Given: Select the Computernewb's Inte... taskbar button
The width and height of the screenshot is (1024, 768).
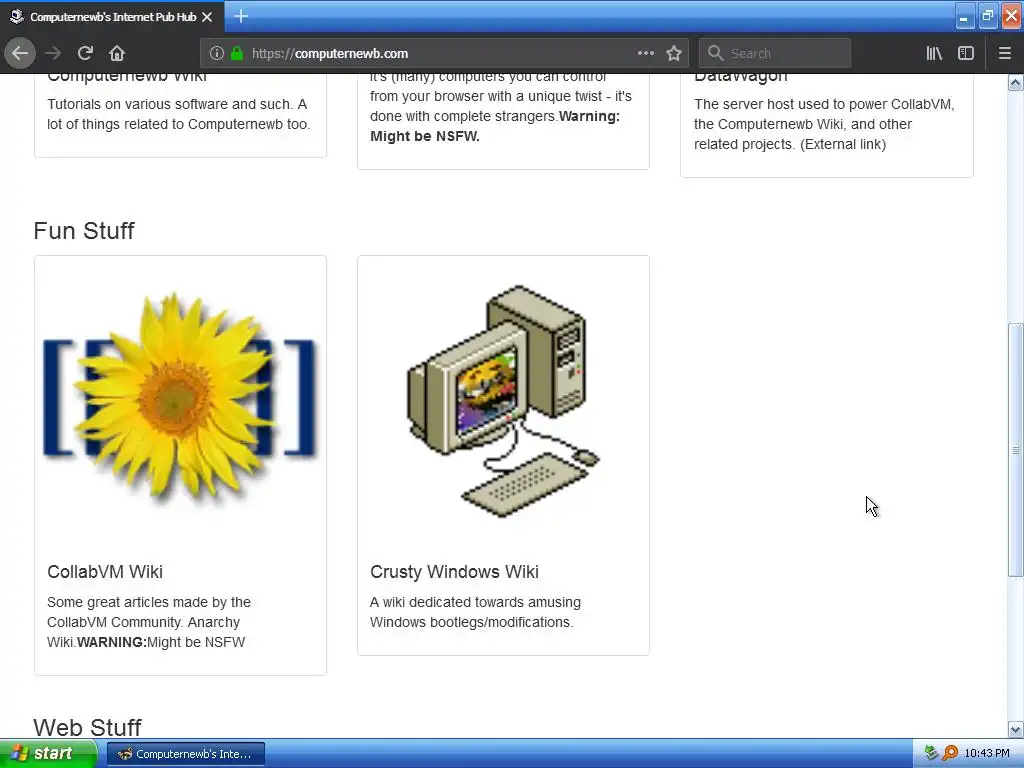Looking at the screenshot, I should 186,754.
